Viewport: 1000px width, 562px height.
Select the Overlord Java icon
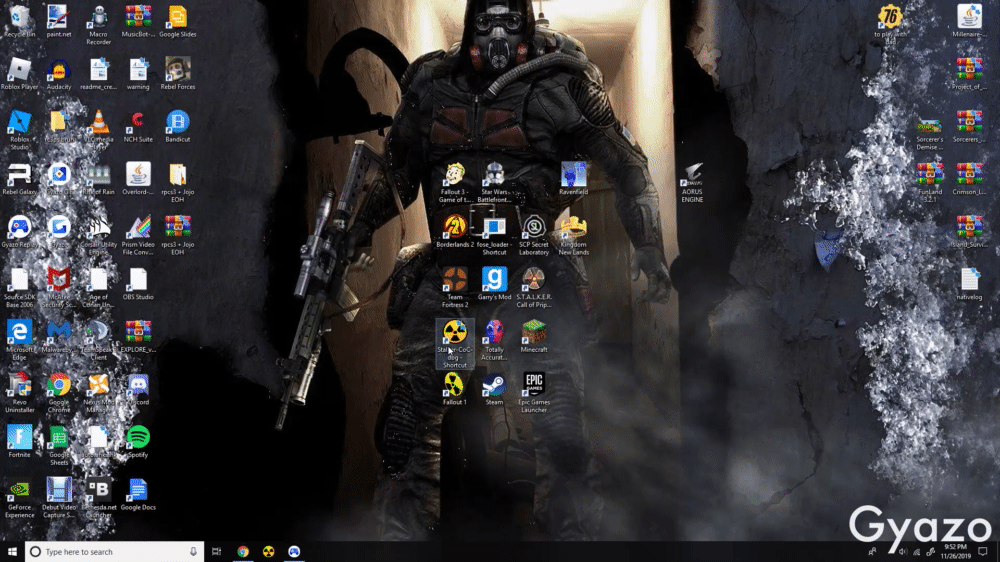pyautogui.click(x=138, y=179)
